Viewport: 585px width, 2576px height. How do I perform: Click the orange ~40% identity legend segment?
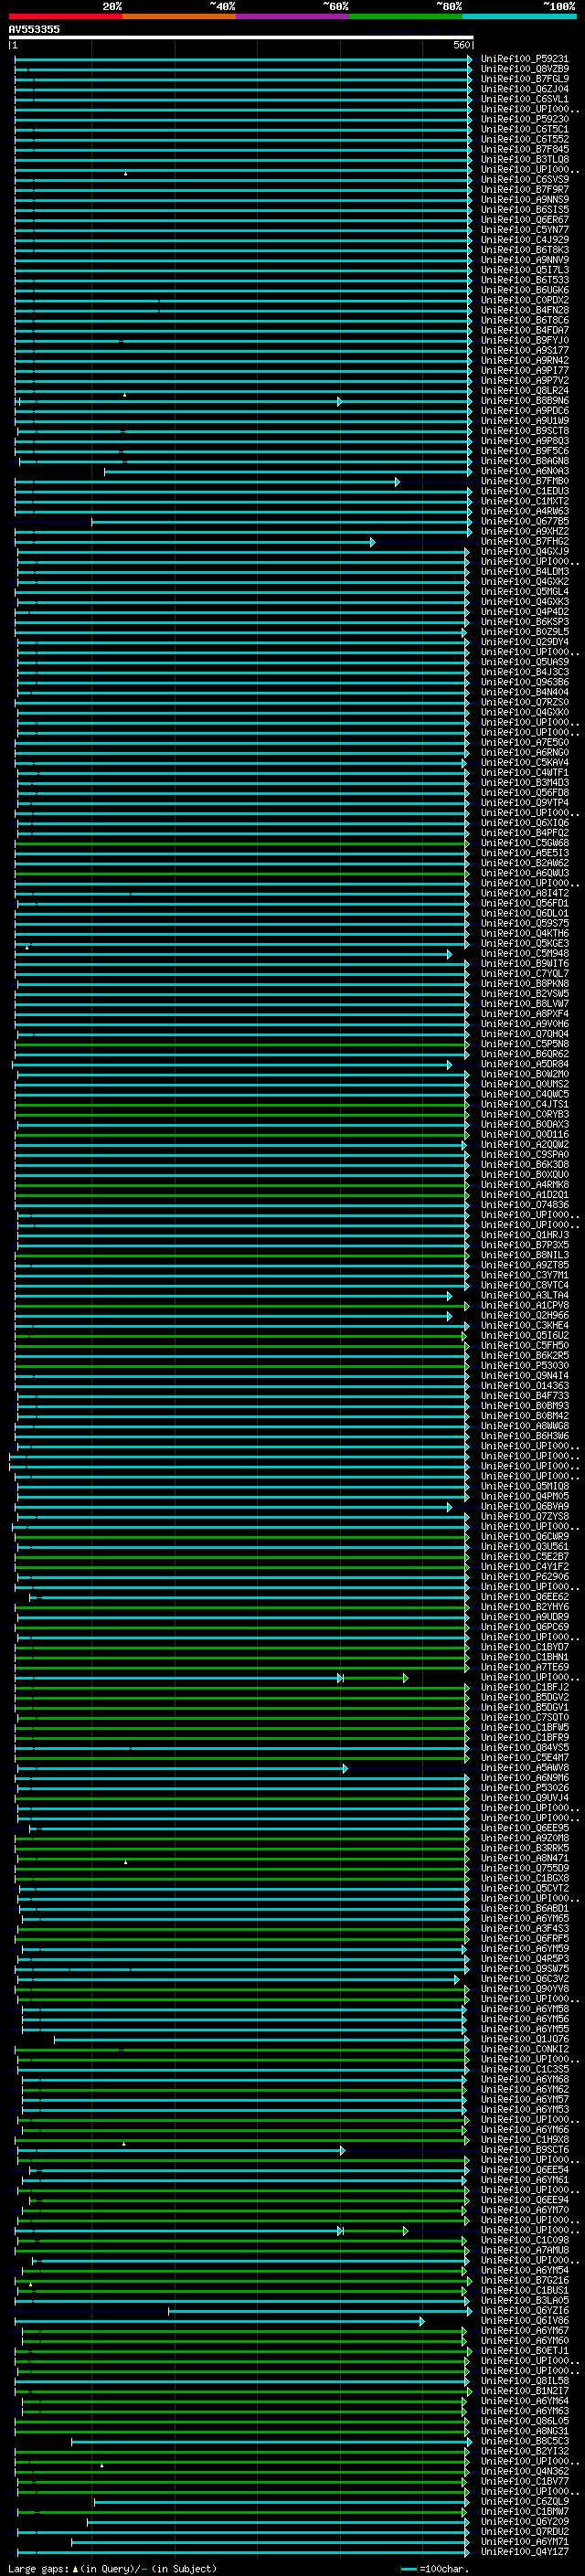[x=179, y=16]
